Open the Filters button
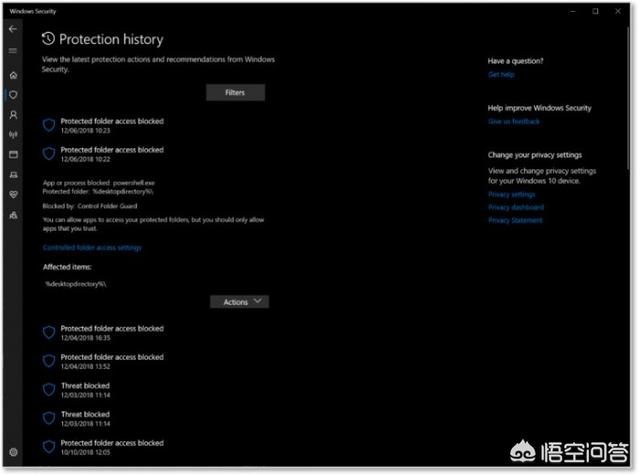Screen dimensions: 640x475 (235, 93)
